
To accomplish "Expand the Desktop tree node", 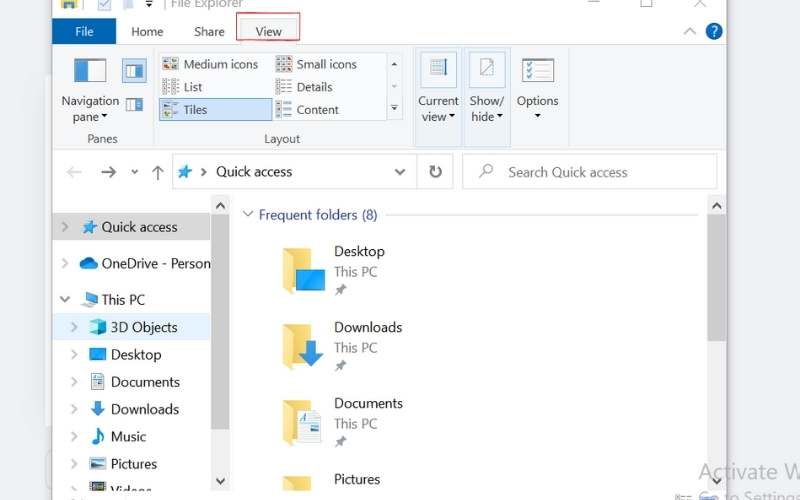I will point(74,355).
